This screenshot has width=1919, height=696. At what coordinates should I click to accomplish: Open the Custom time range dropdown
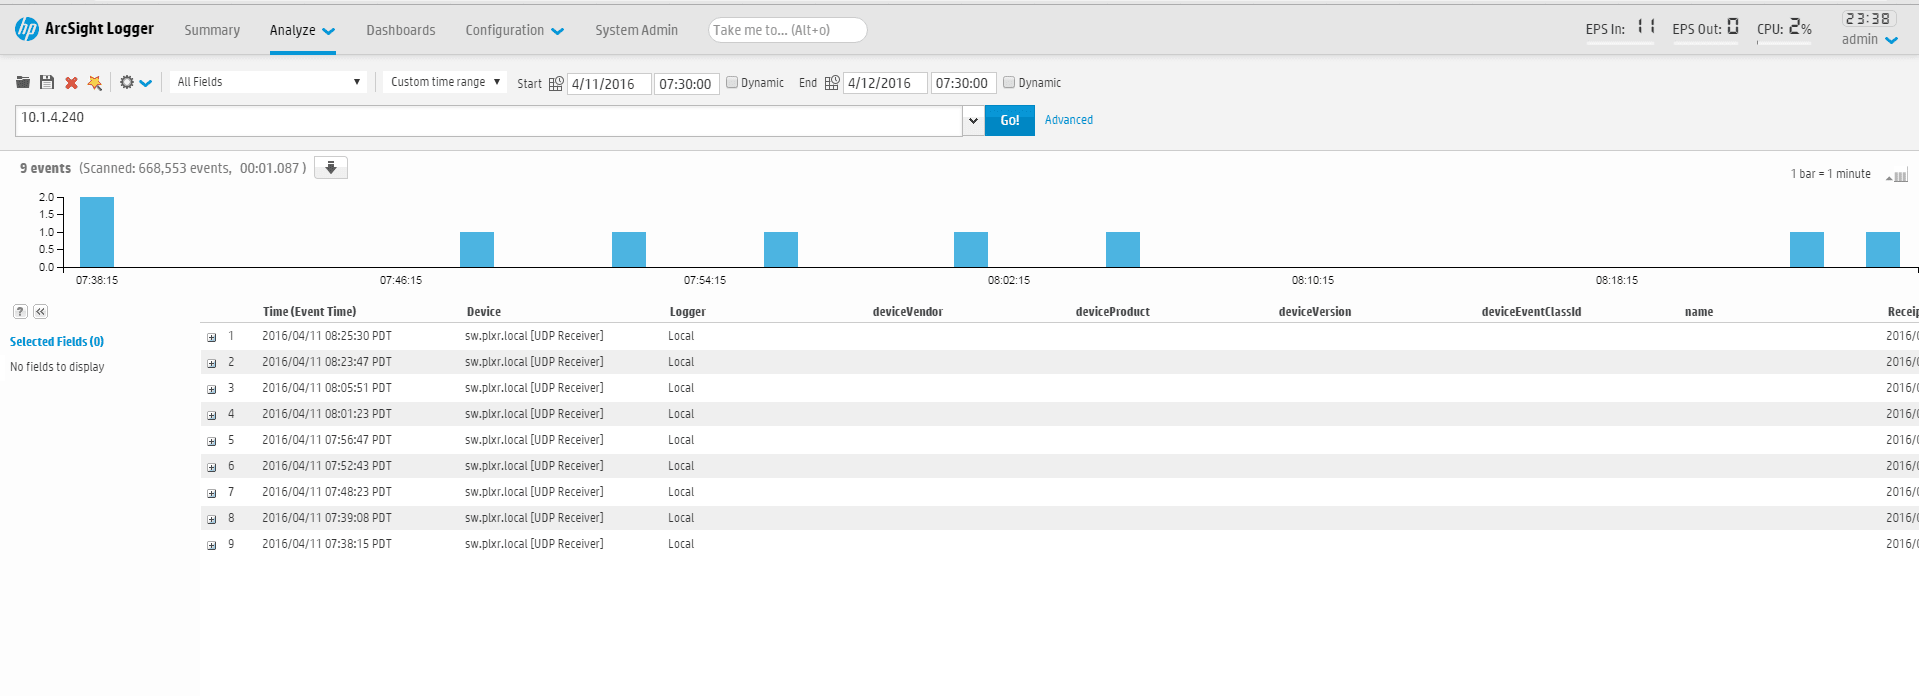point(445,82)
